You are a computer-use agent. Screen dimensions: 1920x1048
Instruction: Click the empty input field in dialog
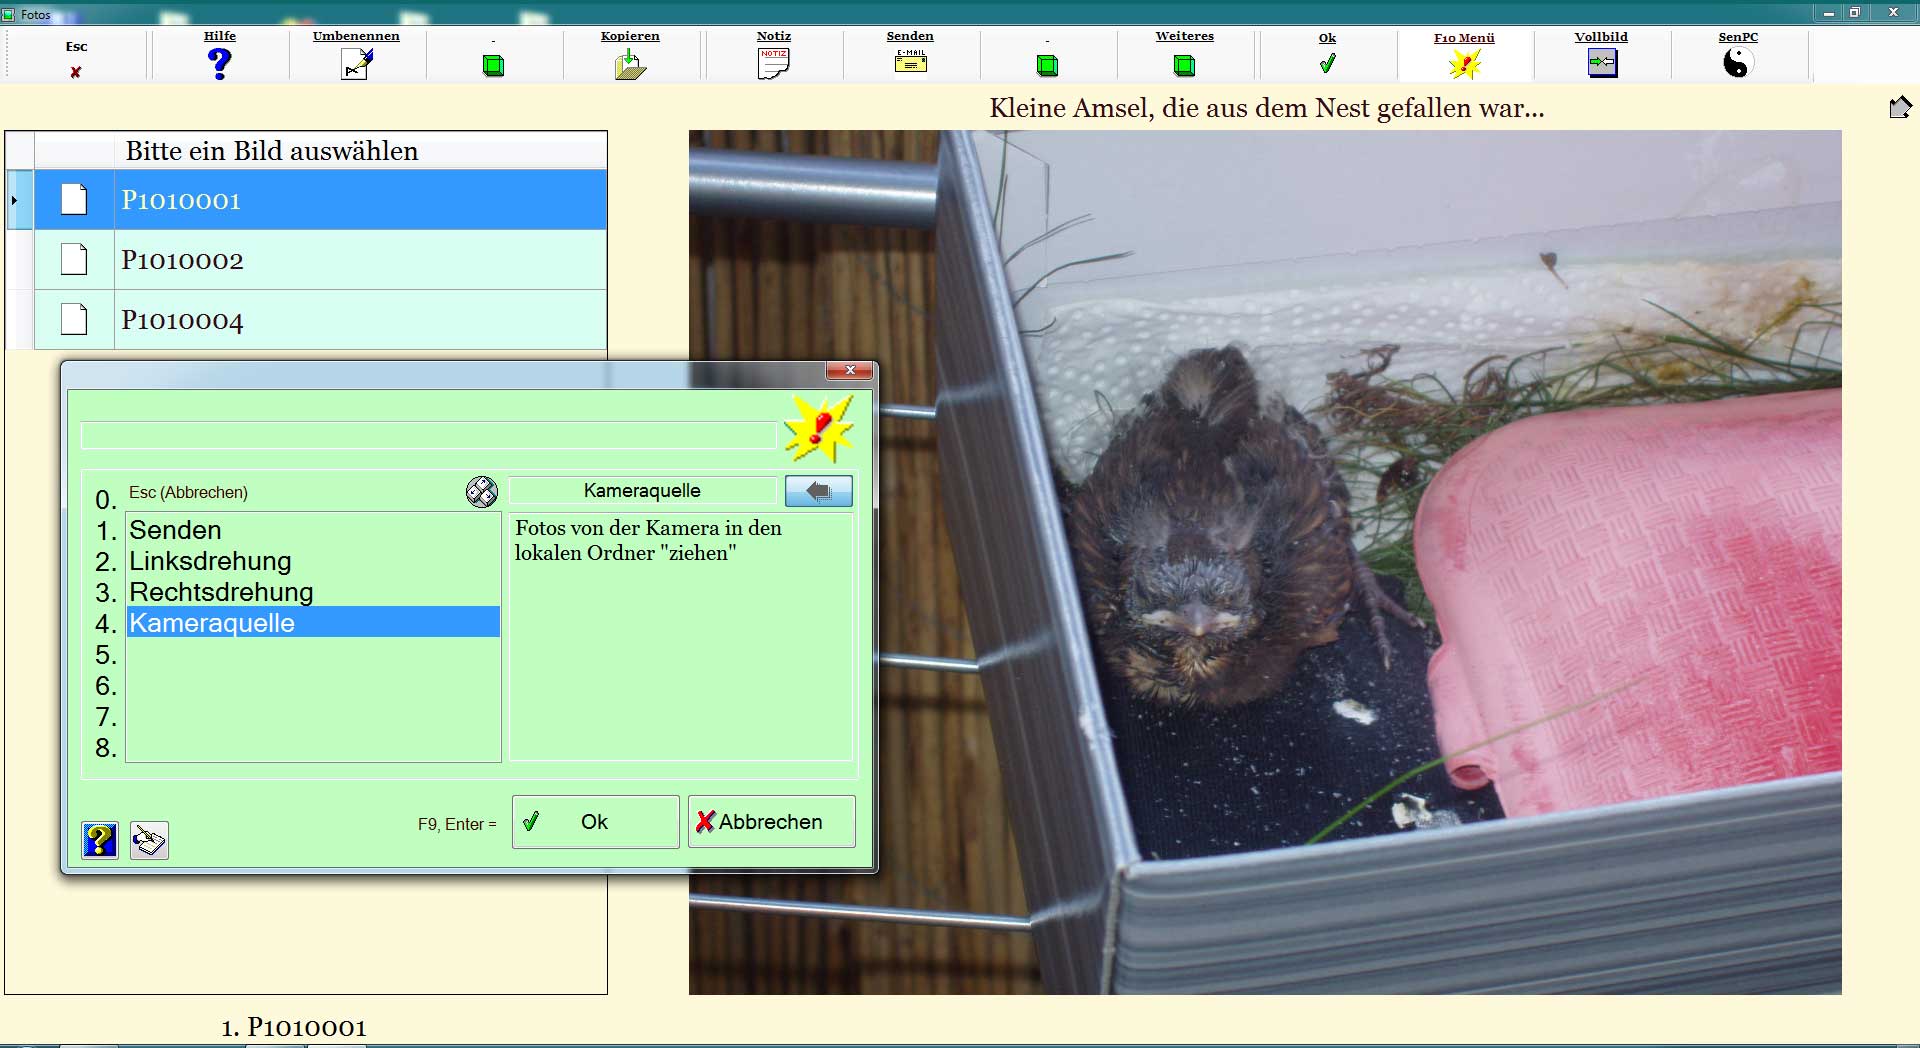(428, 436)
